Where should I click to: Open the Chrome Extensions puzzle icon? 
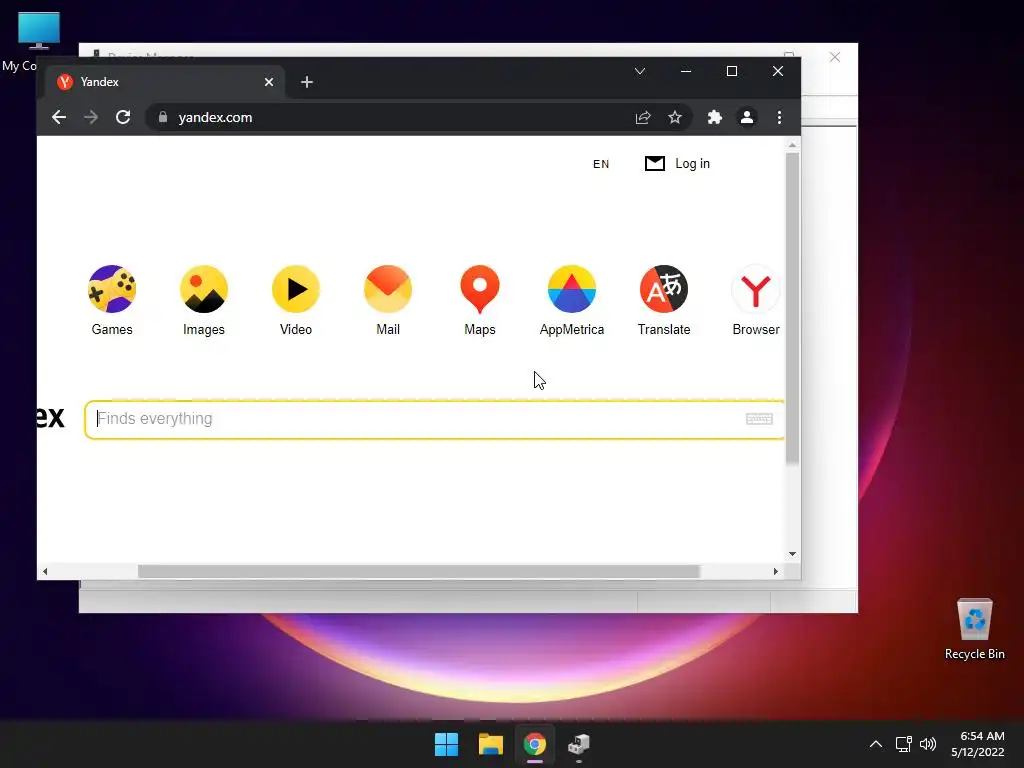coord(714,118)
